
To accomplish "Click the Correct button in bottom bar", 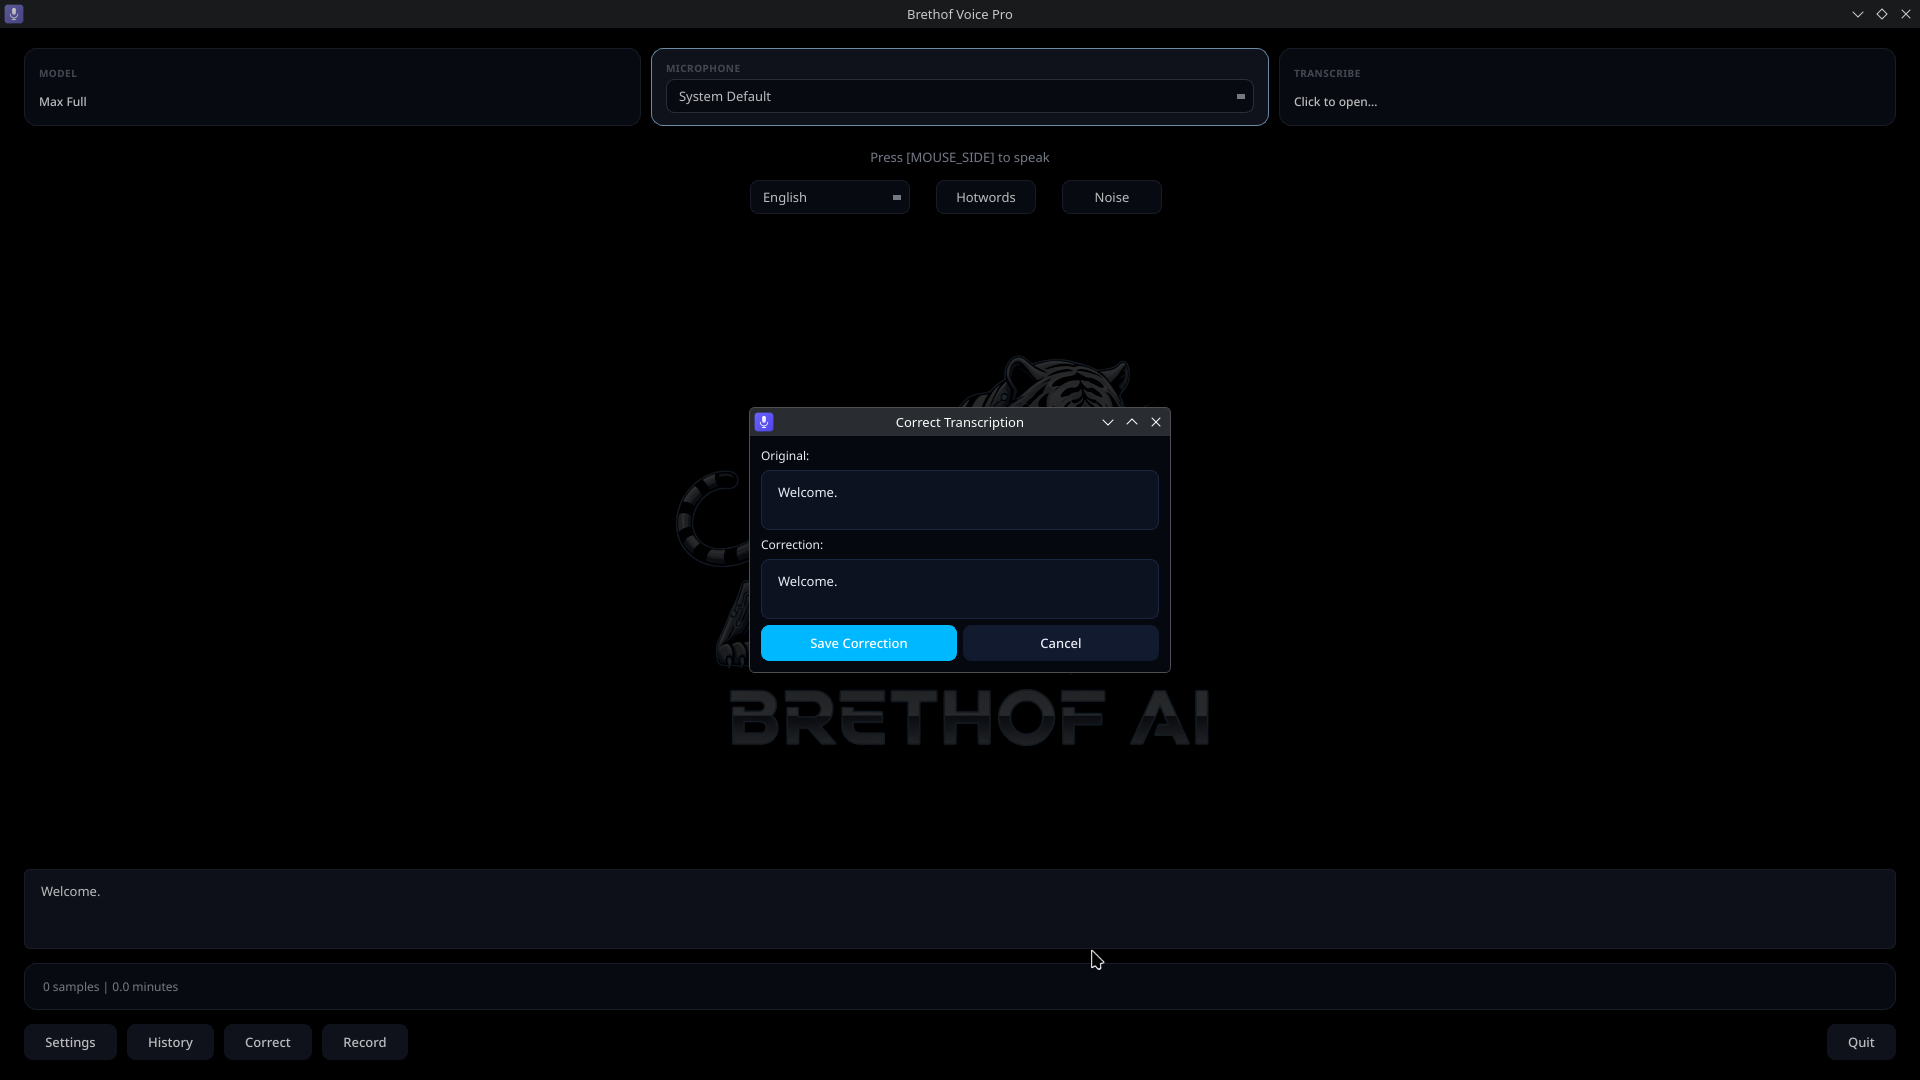I will [267, 1042].
